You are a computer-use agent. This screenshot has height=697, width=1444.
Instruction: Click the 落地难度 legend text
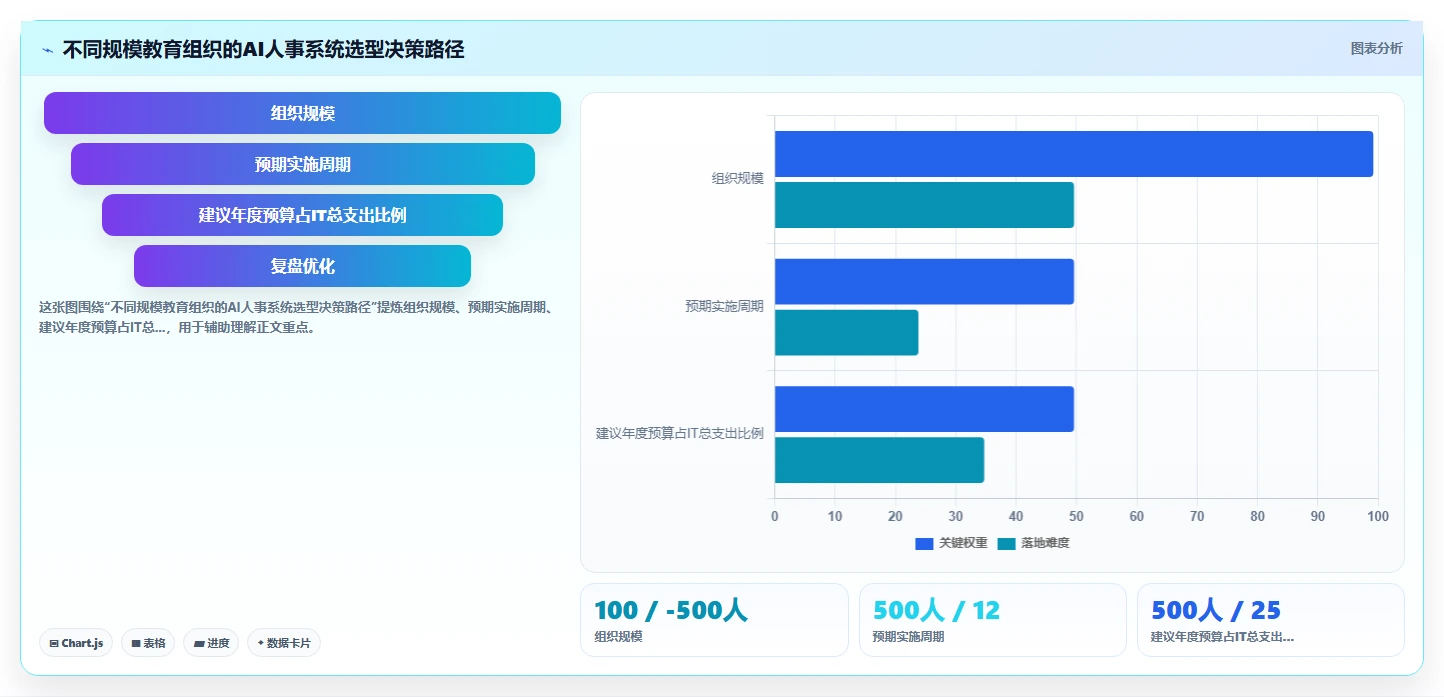[1045, 543]
